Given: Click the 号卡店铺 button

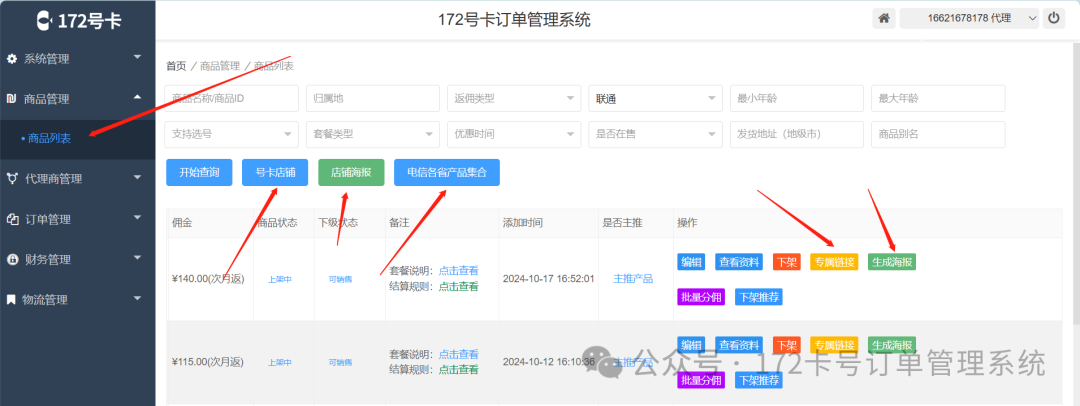Looking at the screenshot, I should 275,172.
